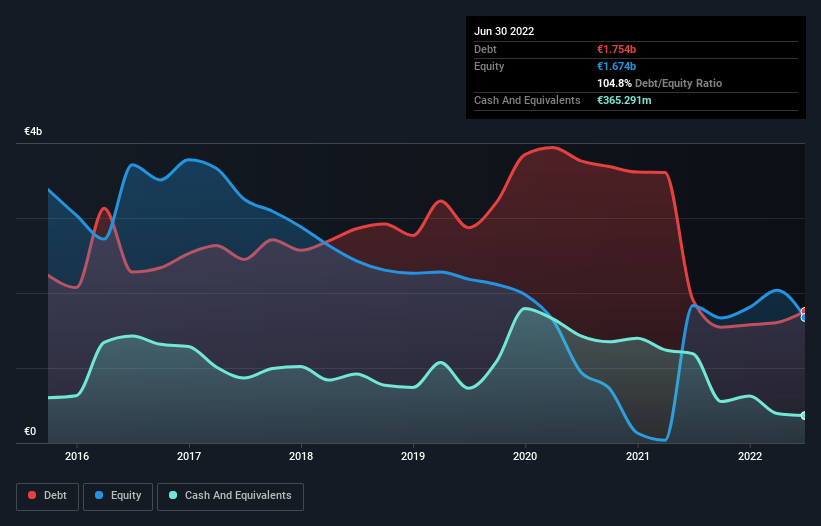Click the 2021 x-axis label
The width and height of the screenshot is (821, 526).
(x=638, y=456)
